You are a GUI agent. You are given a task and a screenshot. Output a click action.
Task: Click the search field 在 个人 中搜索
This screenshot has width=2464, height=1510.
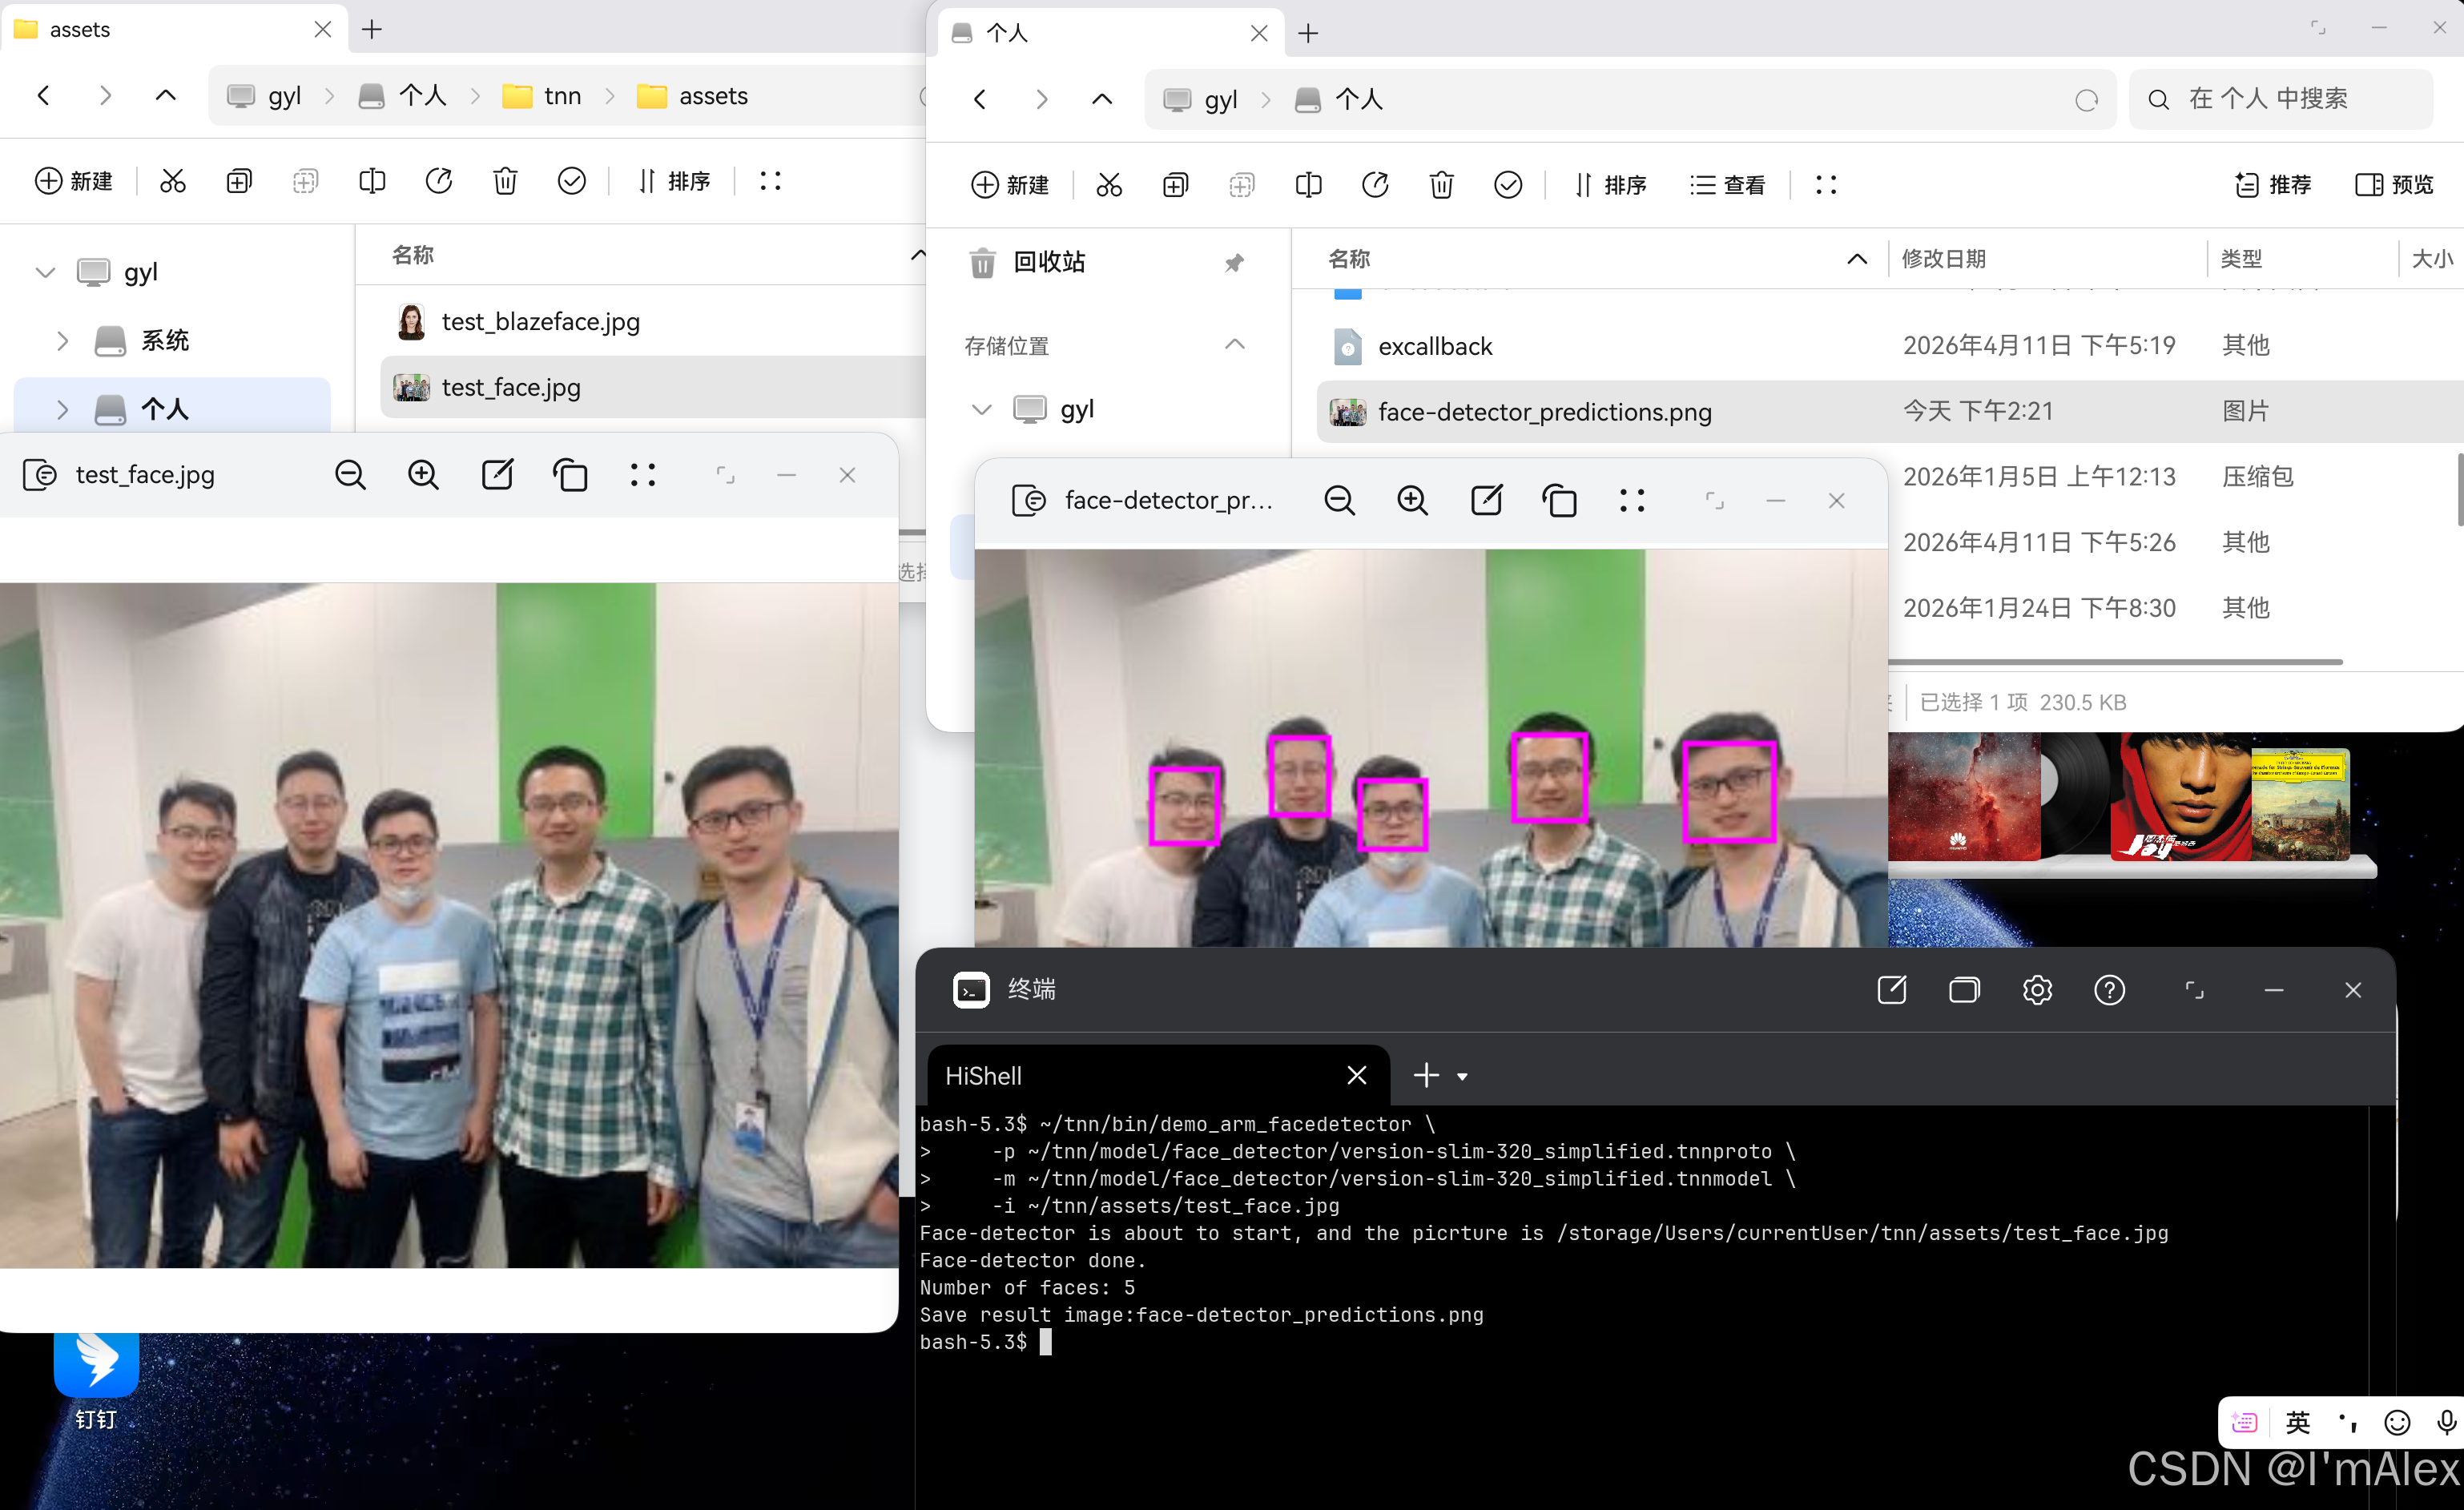[2280, 99]
